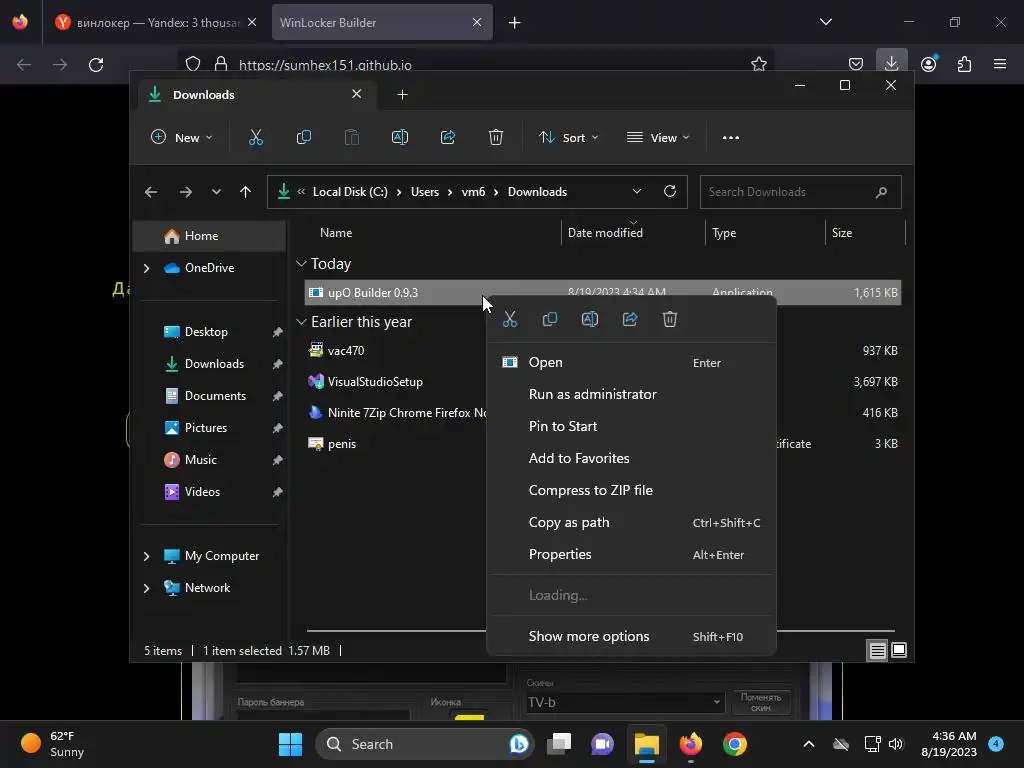The image size is (1024, 768).
Task: Open the View dropdown
Action: point(658,138)
